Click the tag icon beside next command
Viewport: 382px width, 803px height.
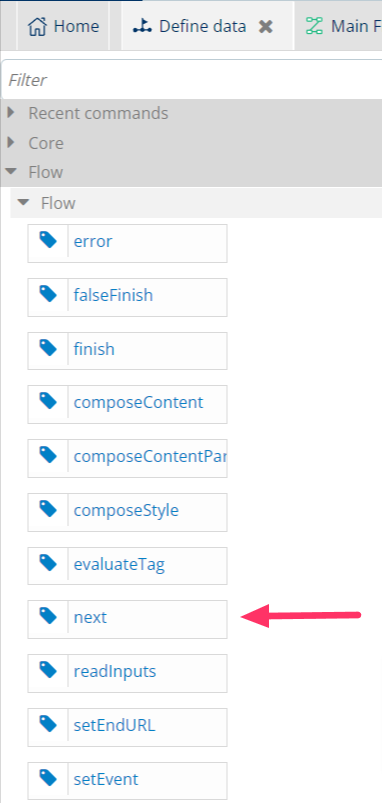(48, 616)
